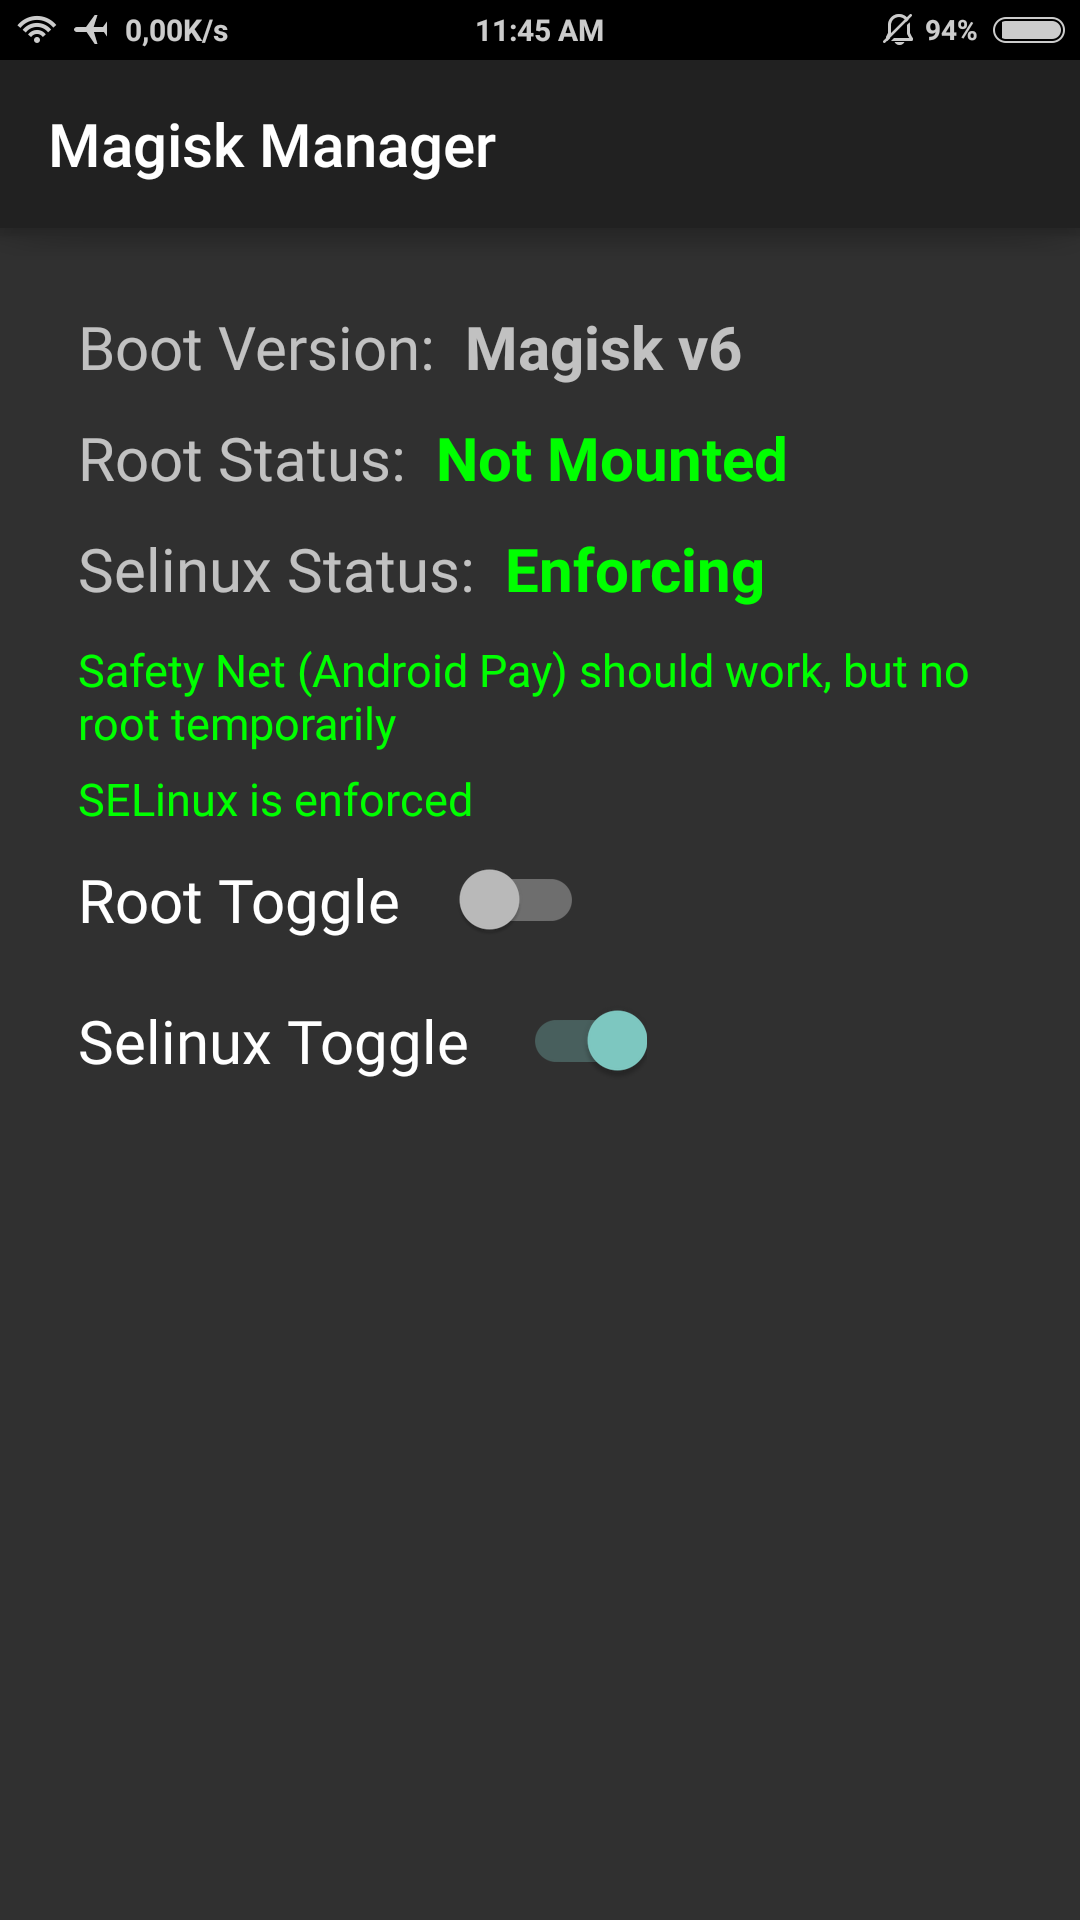Tap the Enforcing Selinux status value
The image size is (1080, 1920).
[635, 572]
